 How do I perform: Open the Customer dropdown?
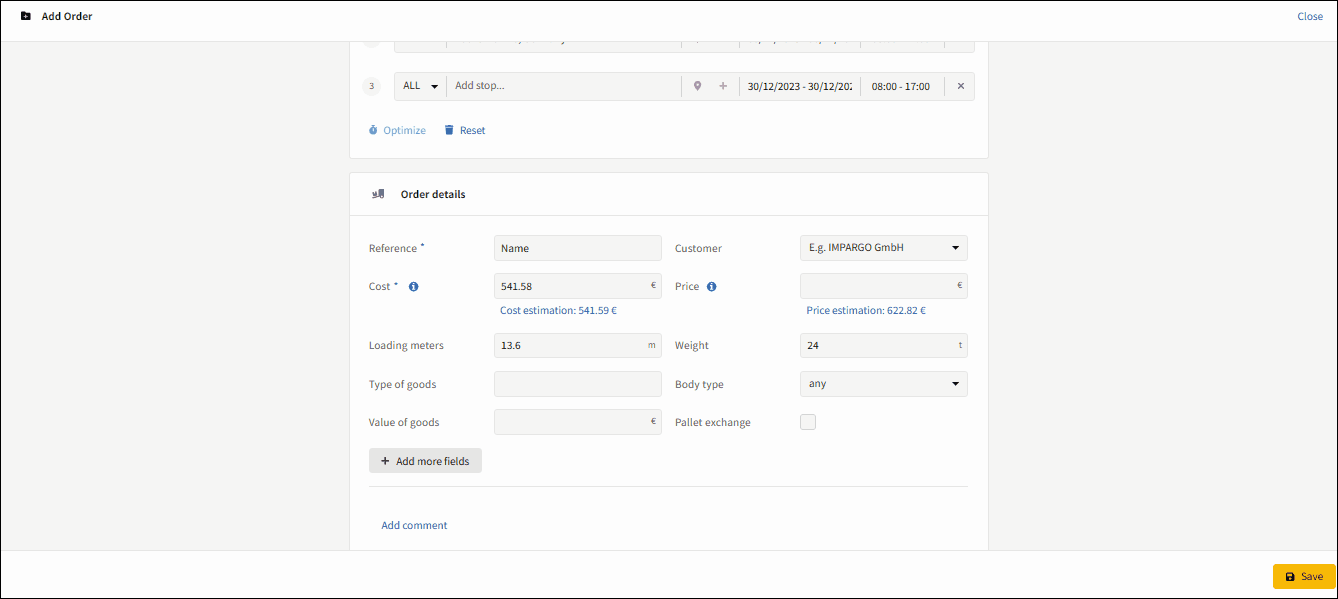pos(884,248)
